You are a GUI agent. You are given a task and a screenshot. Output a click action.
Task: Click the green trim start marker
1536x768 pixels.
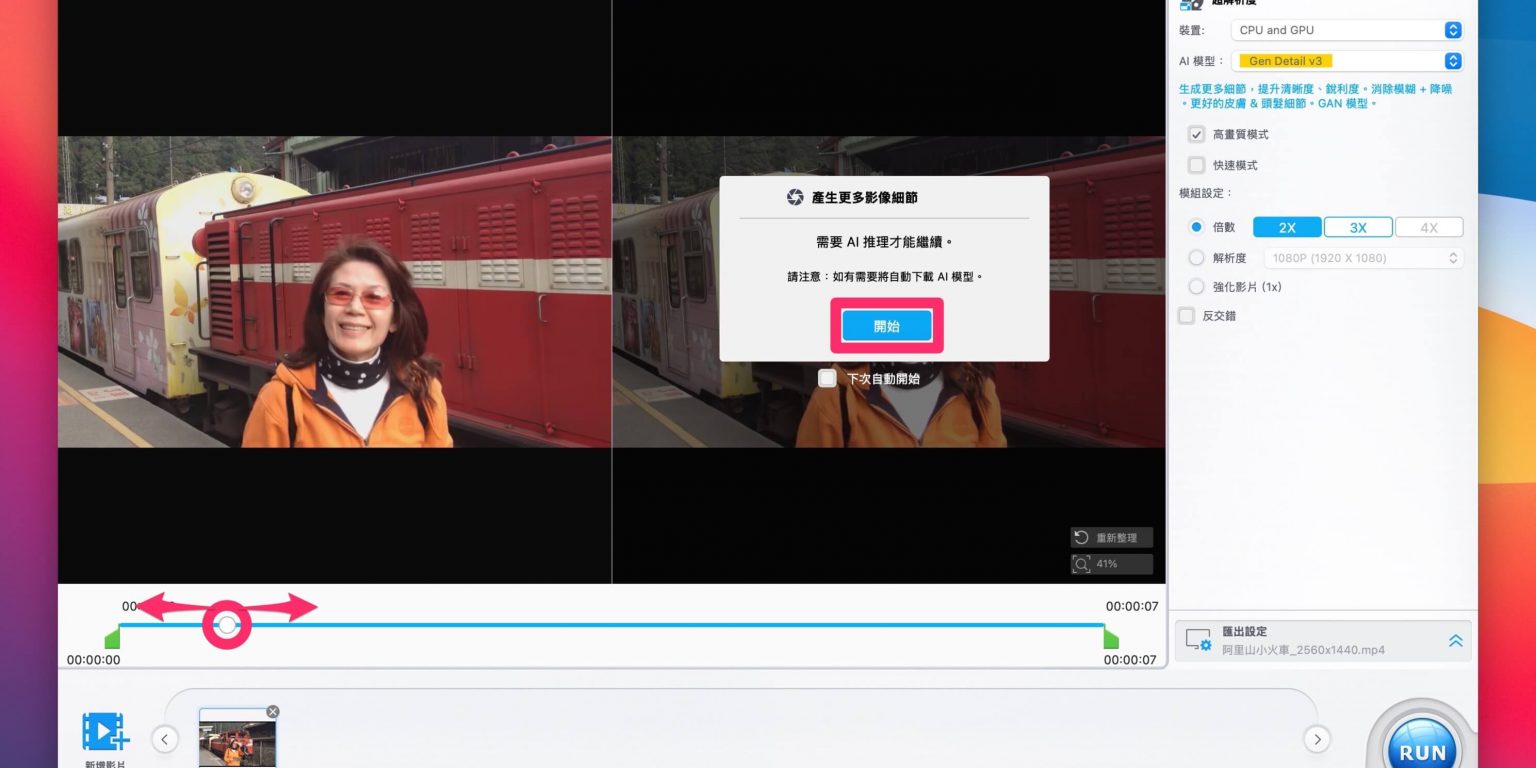click(112, 639)
